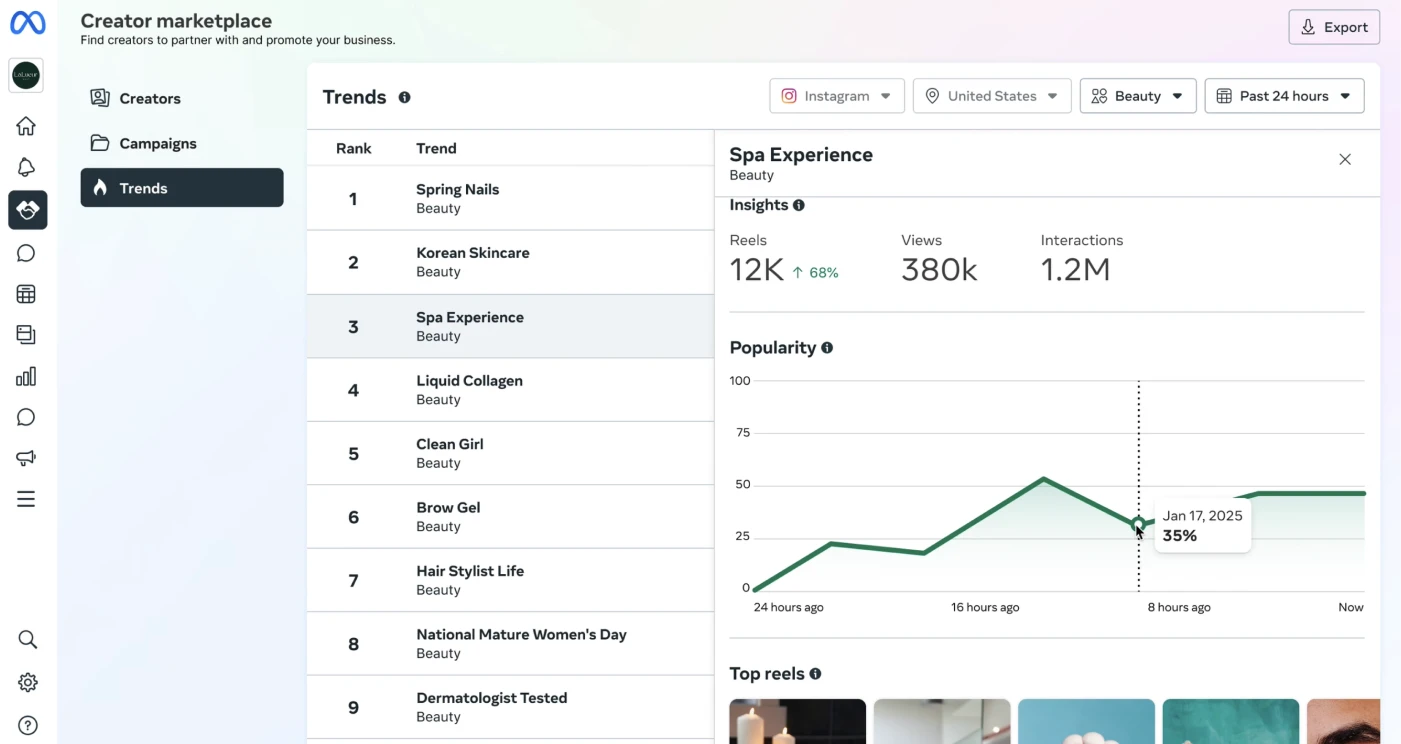Expand the Beauty category dropdown
The width and height of the screenshot is (1401, 744).
point(1138,96)
